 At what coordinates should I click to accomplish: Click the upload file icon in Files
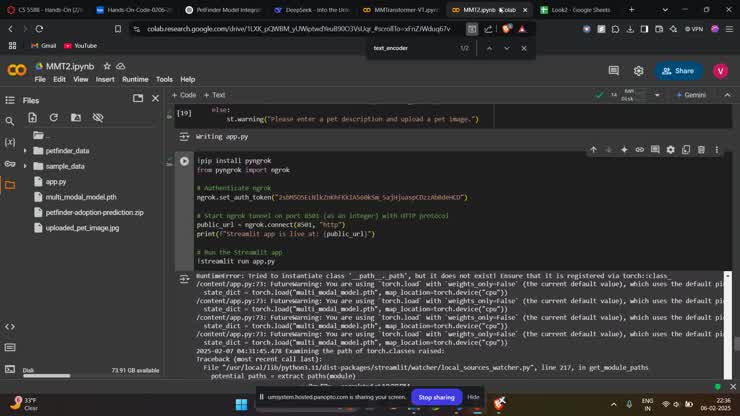32,118
